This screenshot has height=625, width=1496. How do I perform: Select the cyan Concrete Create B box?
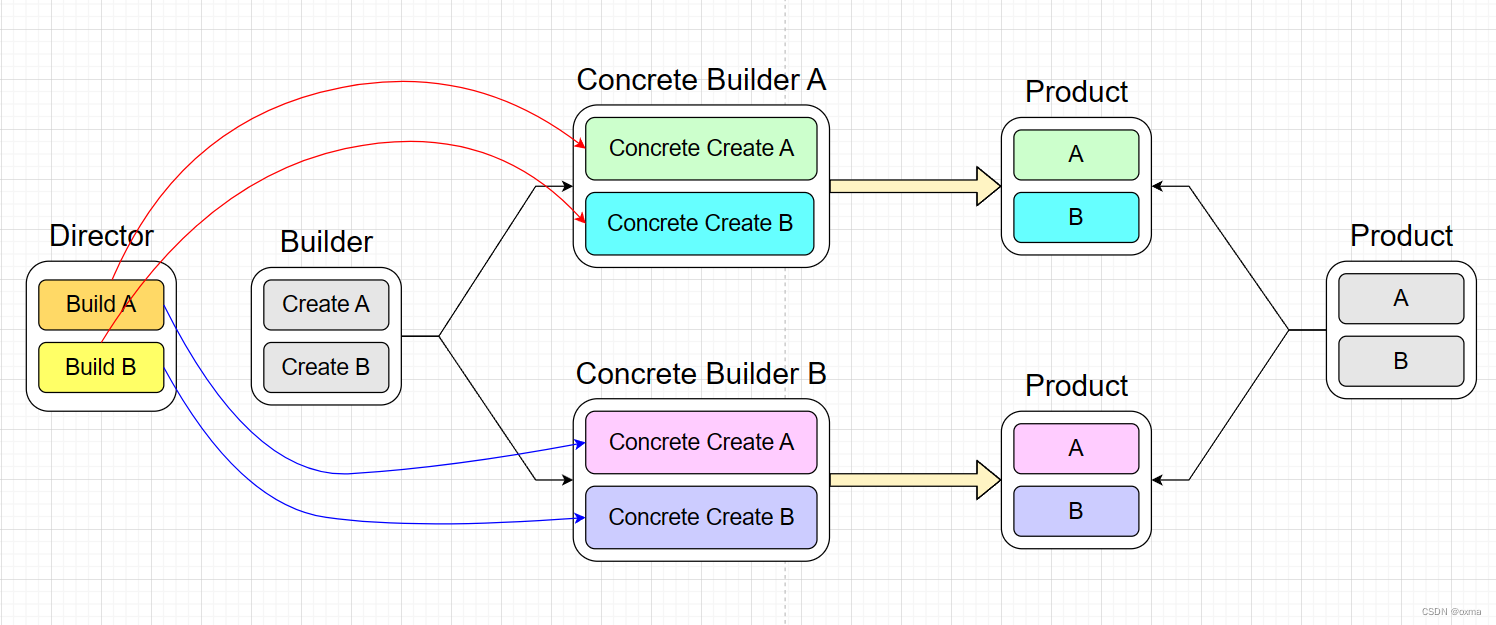click(701, 223)
